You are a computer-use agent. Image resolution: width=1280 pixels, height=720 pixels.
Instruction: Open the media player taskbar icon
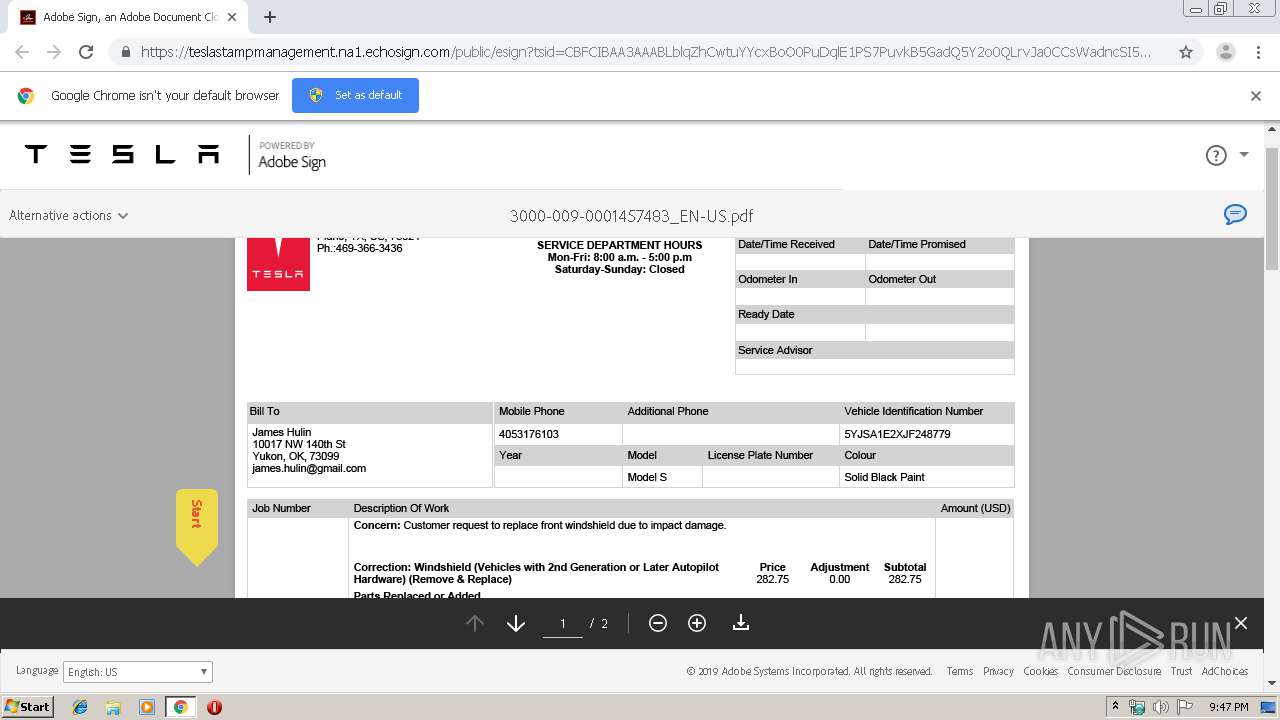pos(147,707)
